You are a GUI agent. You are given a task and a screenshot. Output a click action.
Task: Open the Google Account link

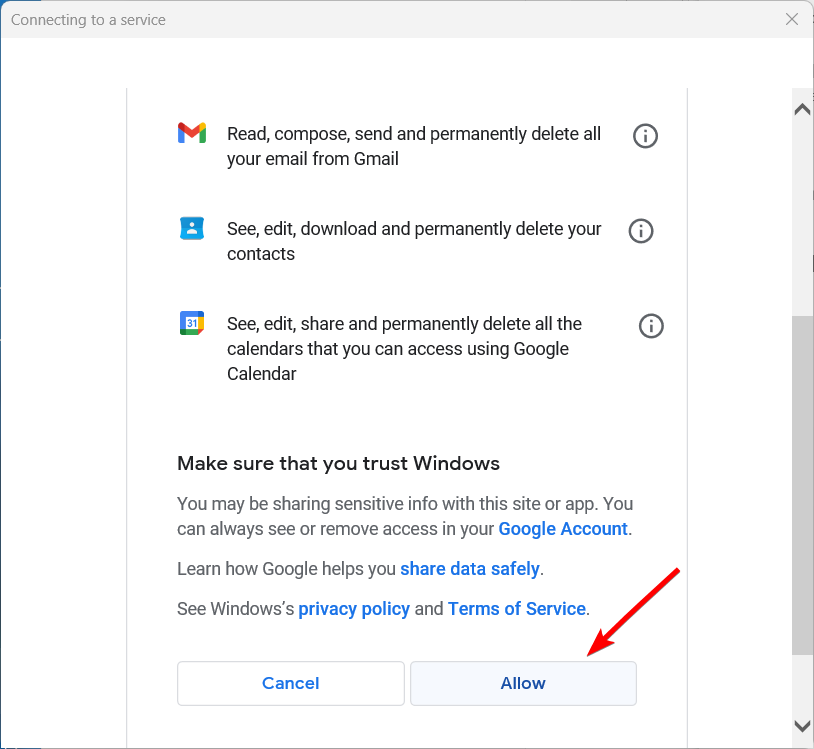tap(563, 529)
